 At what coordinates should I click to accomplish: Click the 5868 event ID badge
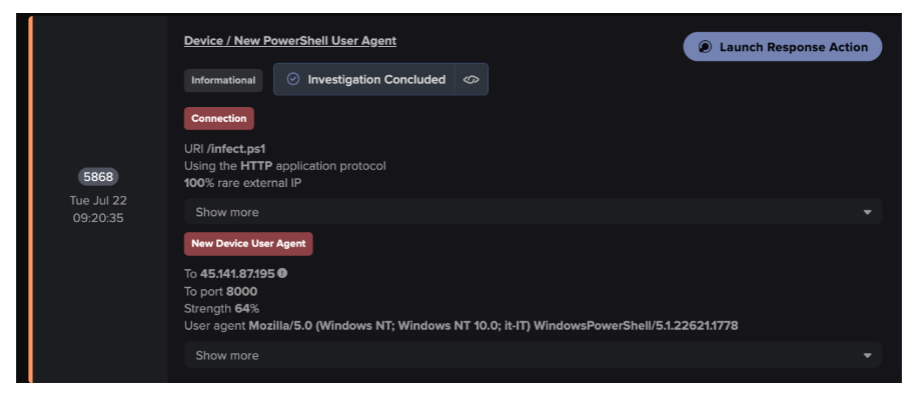(98, 177)
